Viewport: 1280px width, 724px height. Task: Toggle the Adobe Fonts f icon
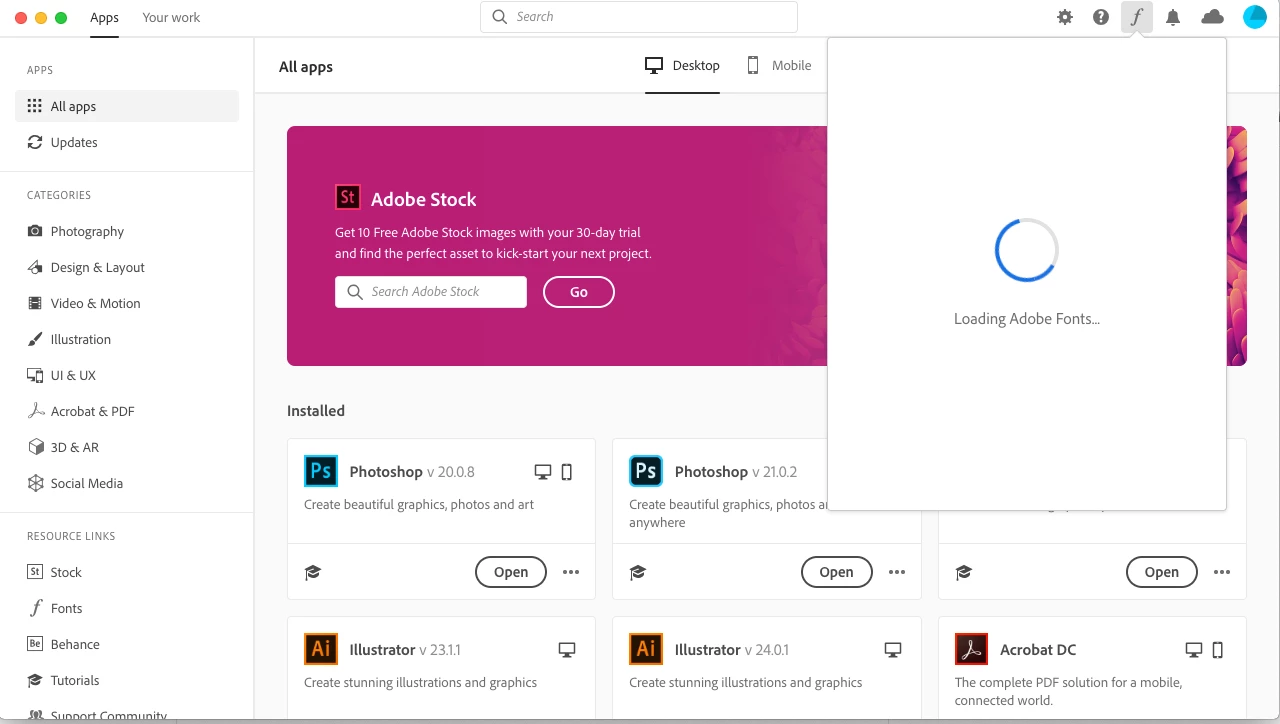pyautogui.click(x=1137, y=17)
